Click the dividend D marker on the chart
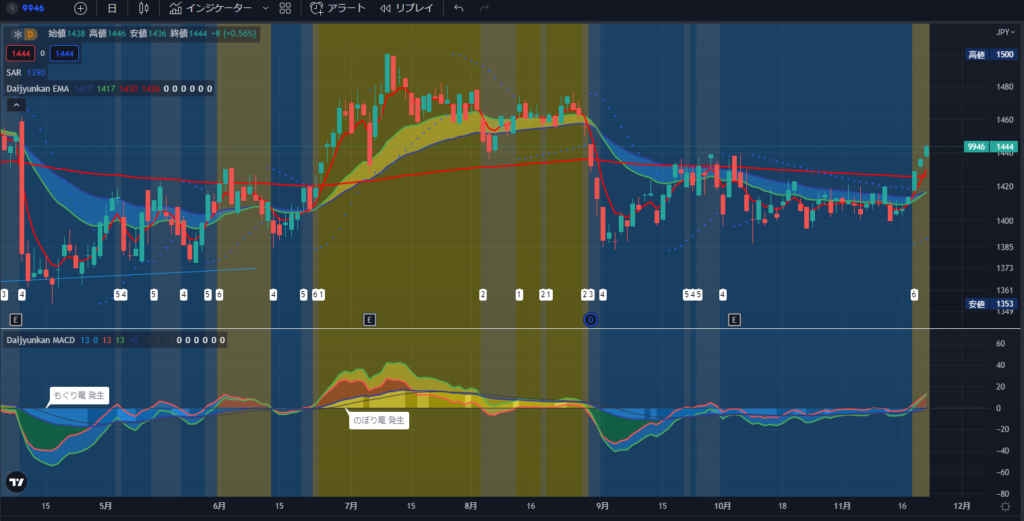Screen dimensions: 1024x521 click(x=590, y=319)
